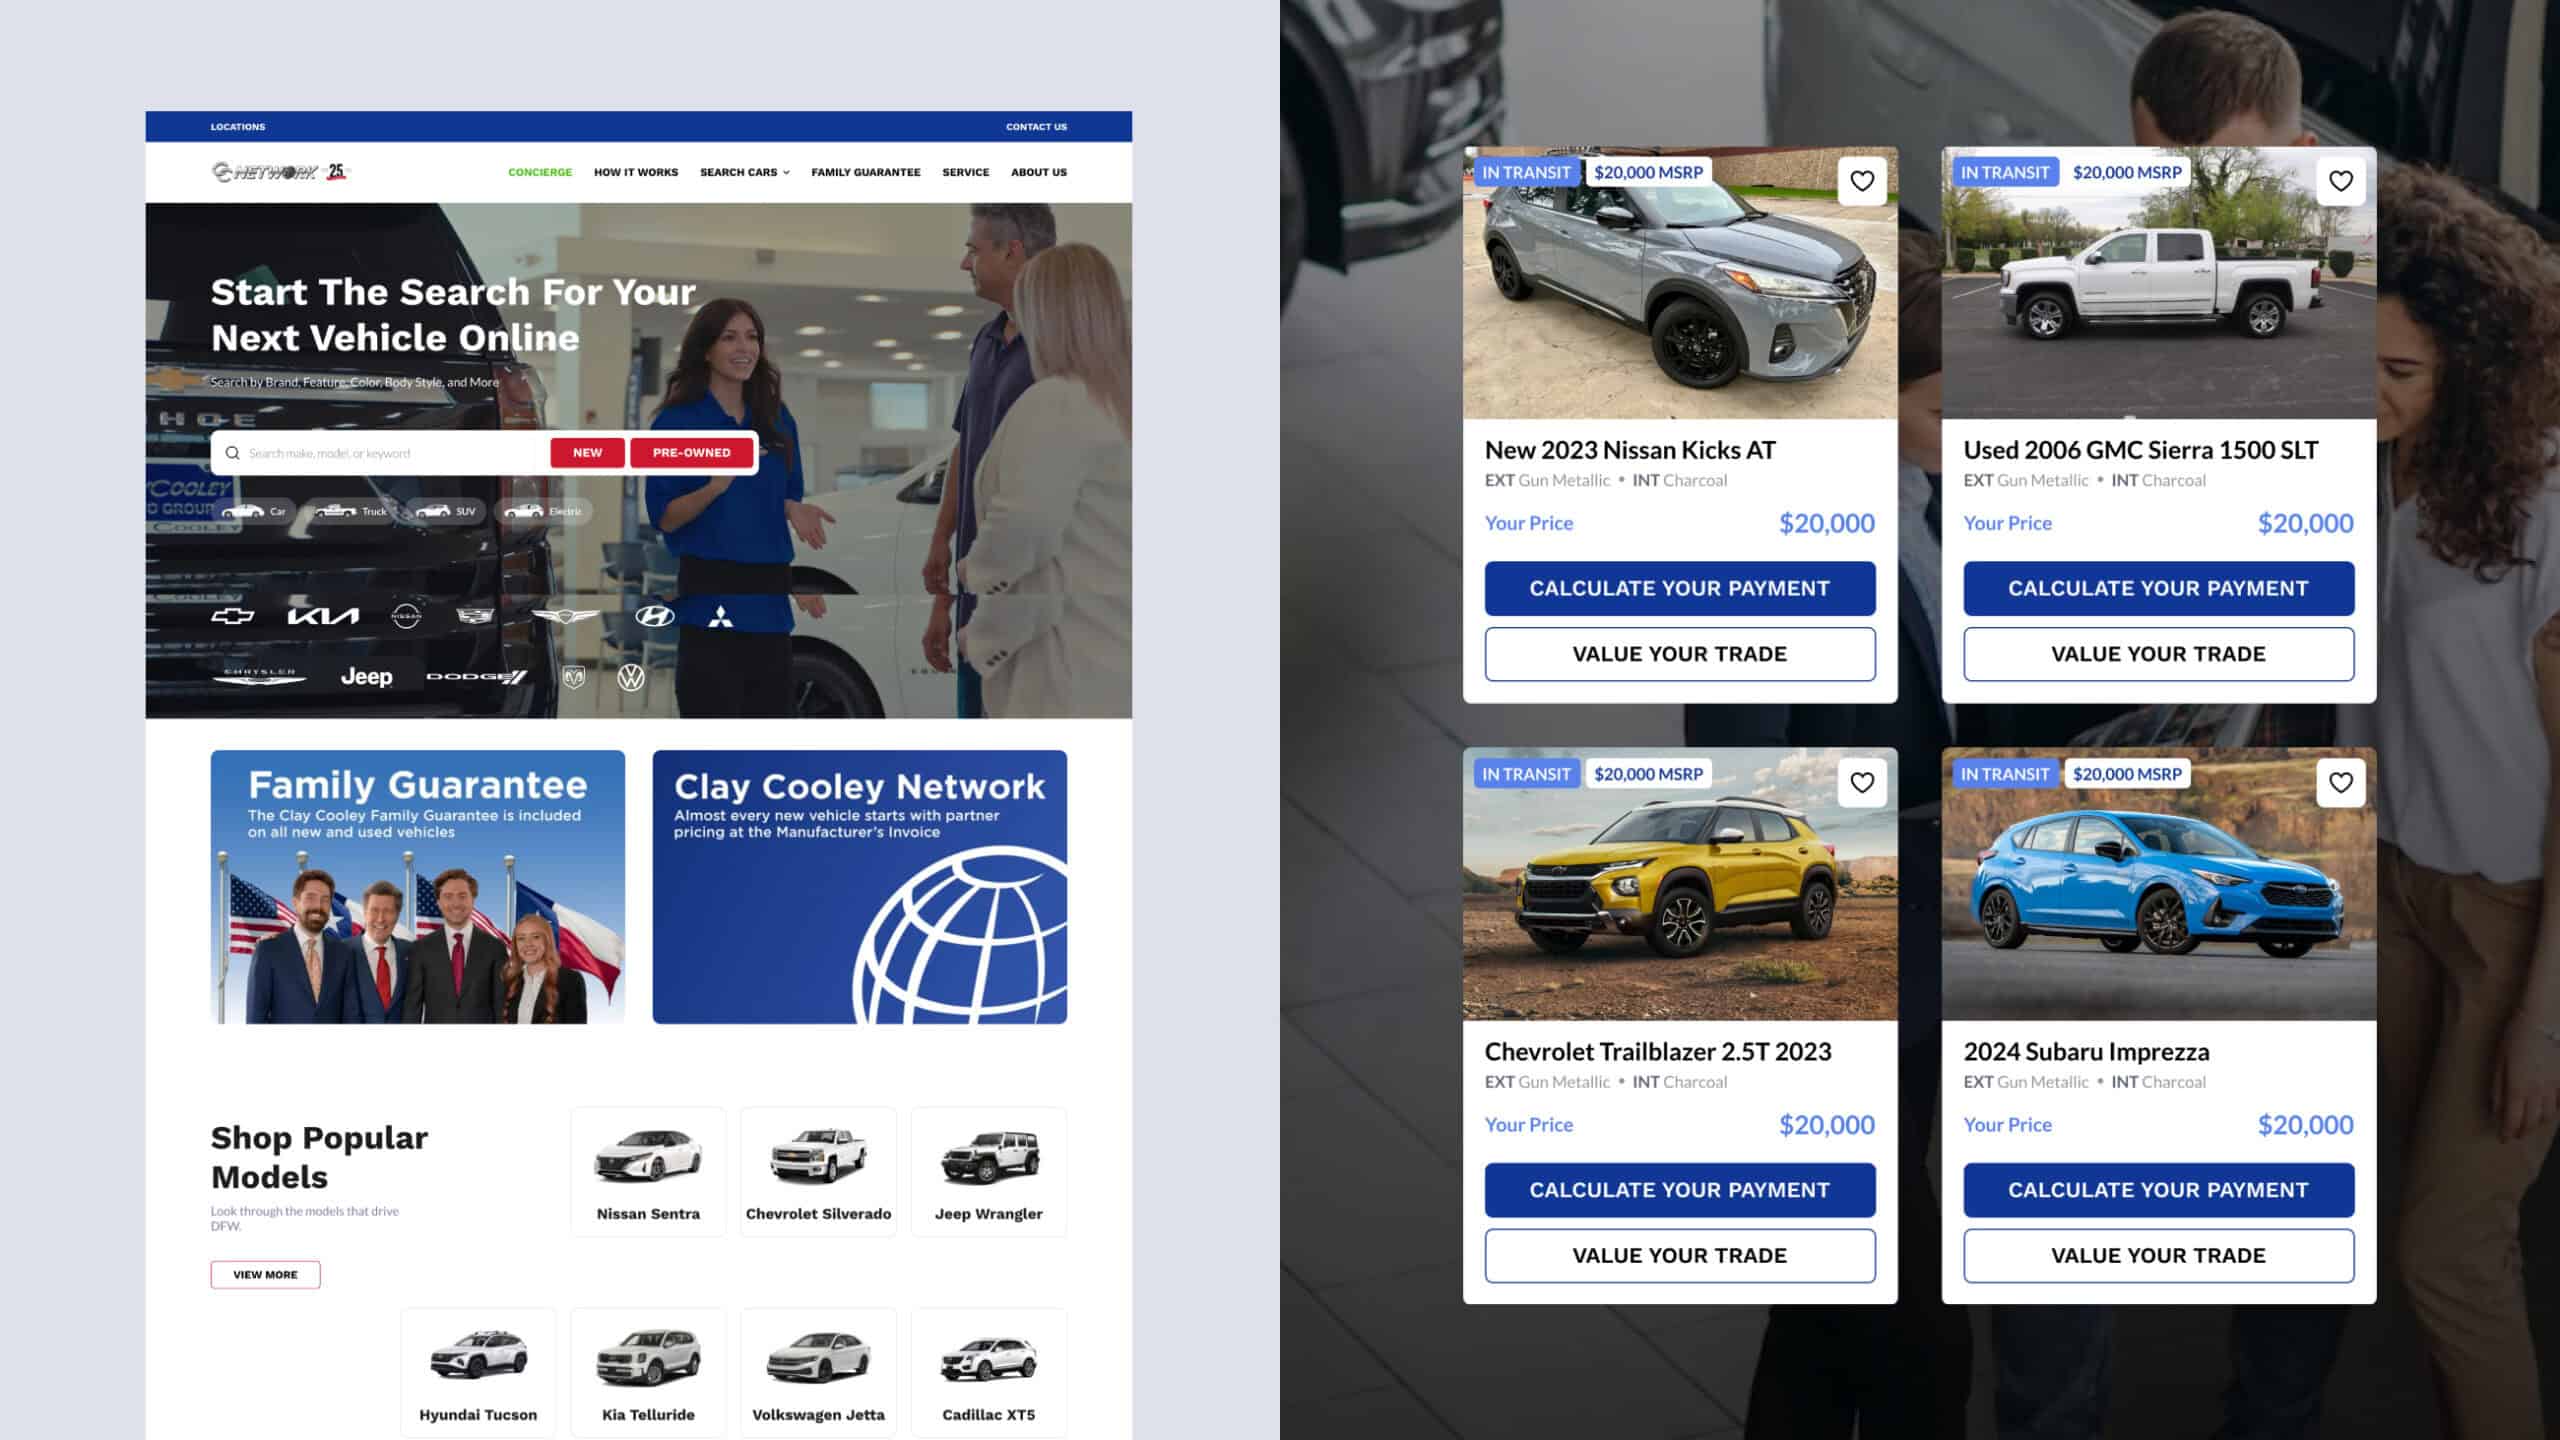Click the "2024 Subaru Imprezza" title
Image resolution: width=2560 pixels, height=1440 pixels.
pyautogui.click(x=2086, y=1052)
